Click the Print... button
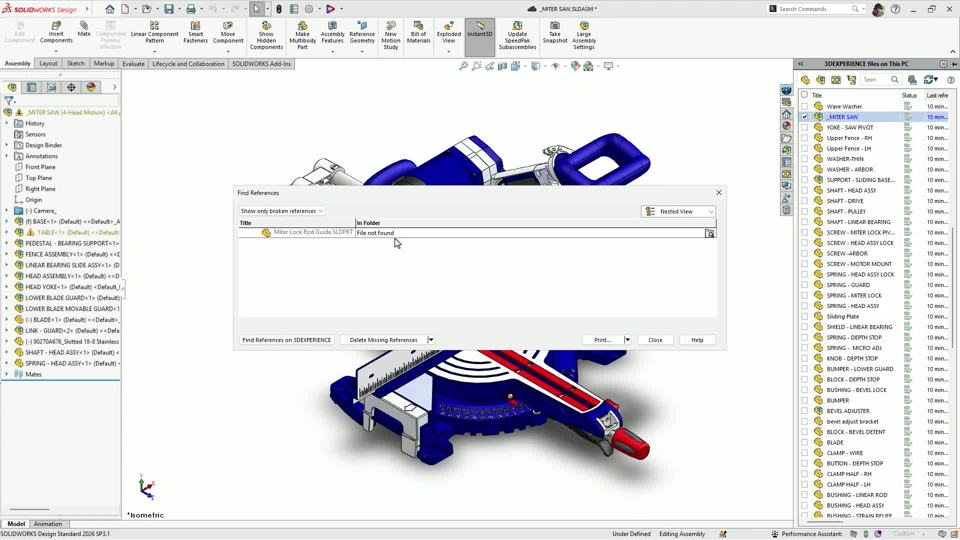The width and height of the screenshot is (960, 540). coord(602,340)
